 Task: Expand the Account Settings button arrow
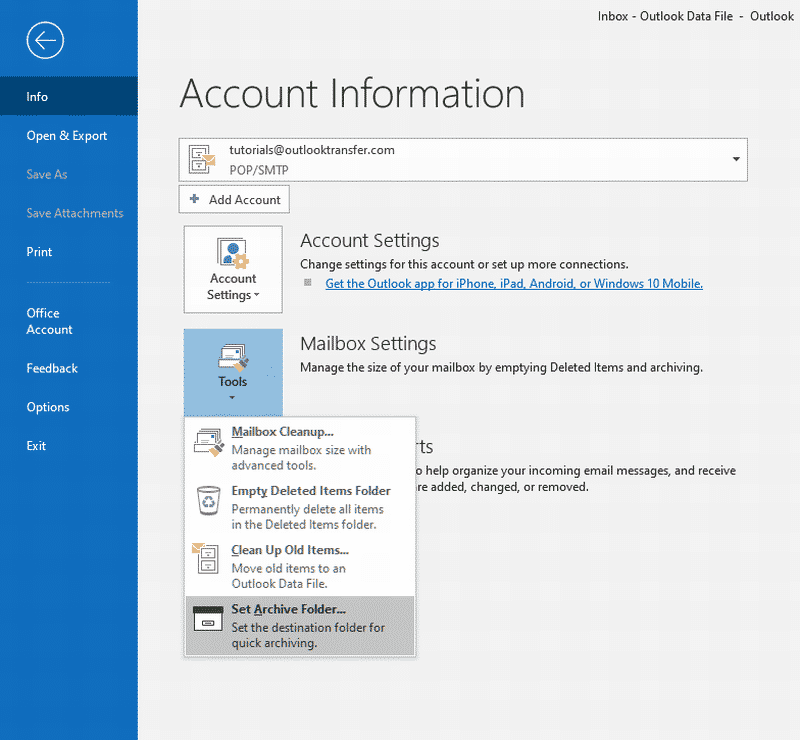[x=257, y=295]
